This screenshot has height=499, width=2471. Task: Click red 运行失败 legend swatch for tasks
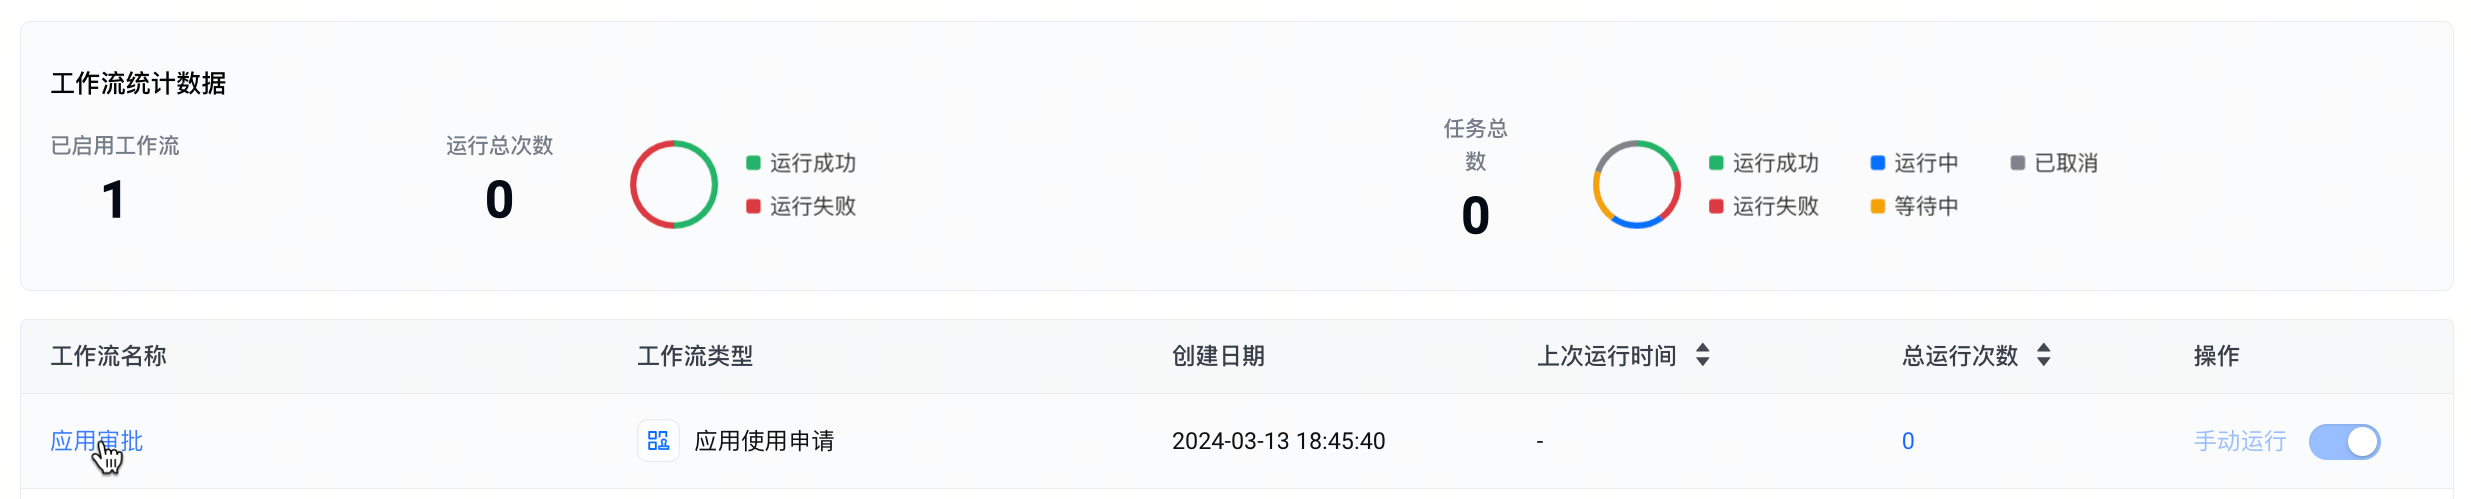(1716, 206)
